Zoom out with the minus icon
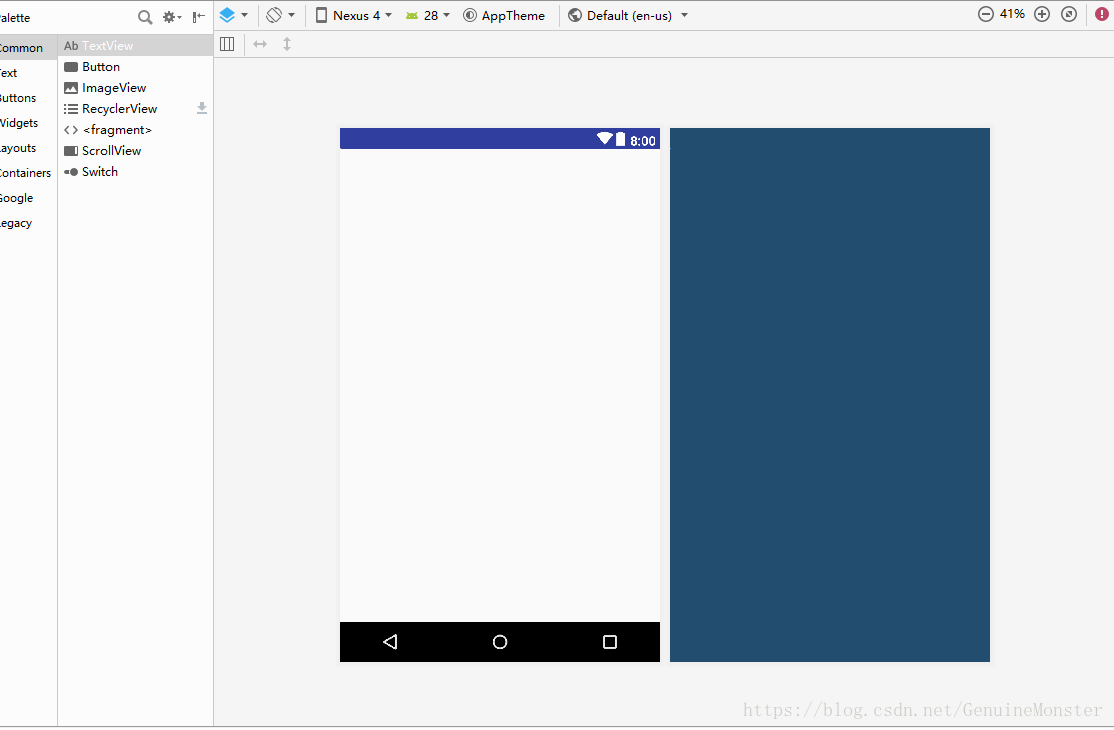 [x=985, y=14]
